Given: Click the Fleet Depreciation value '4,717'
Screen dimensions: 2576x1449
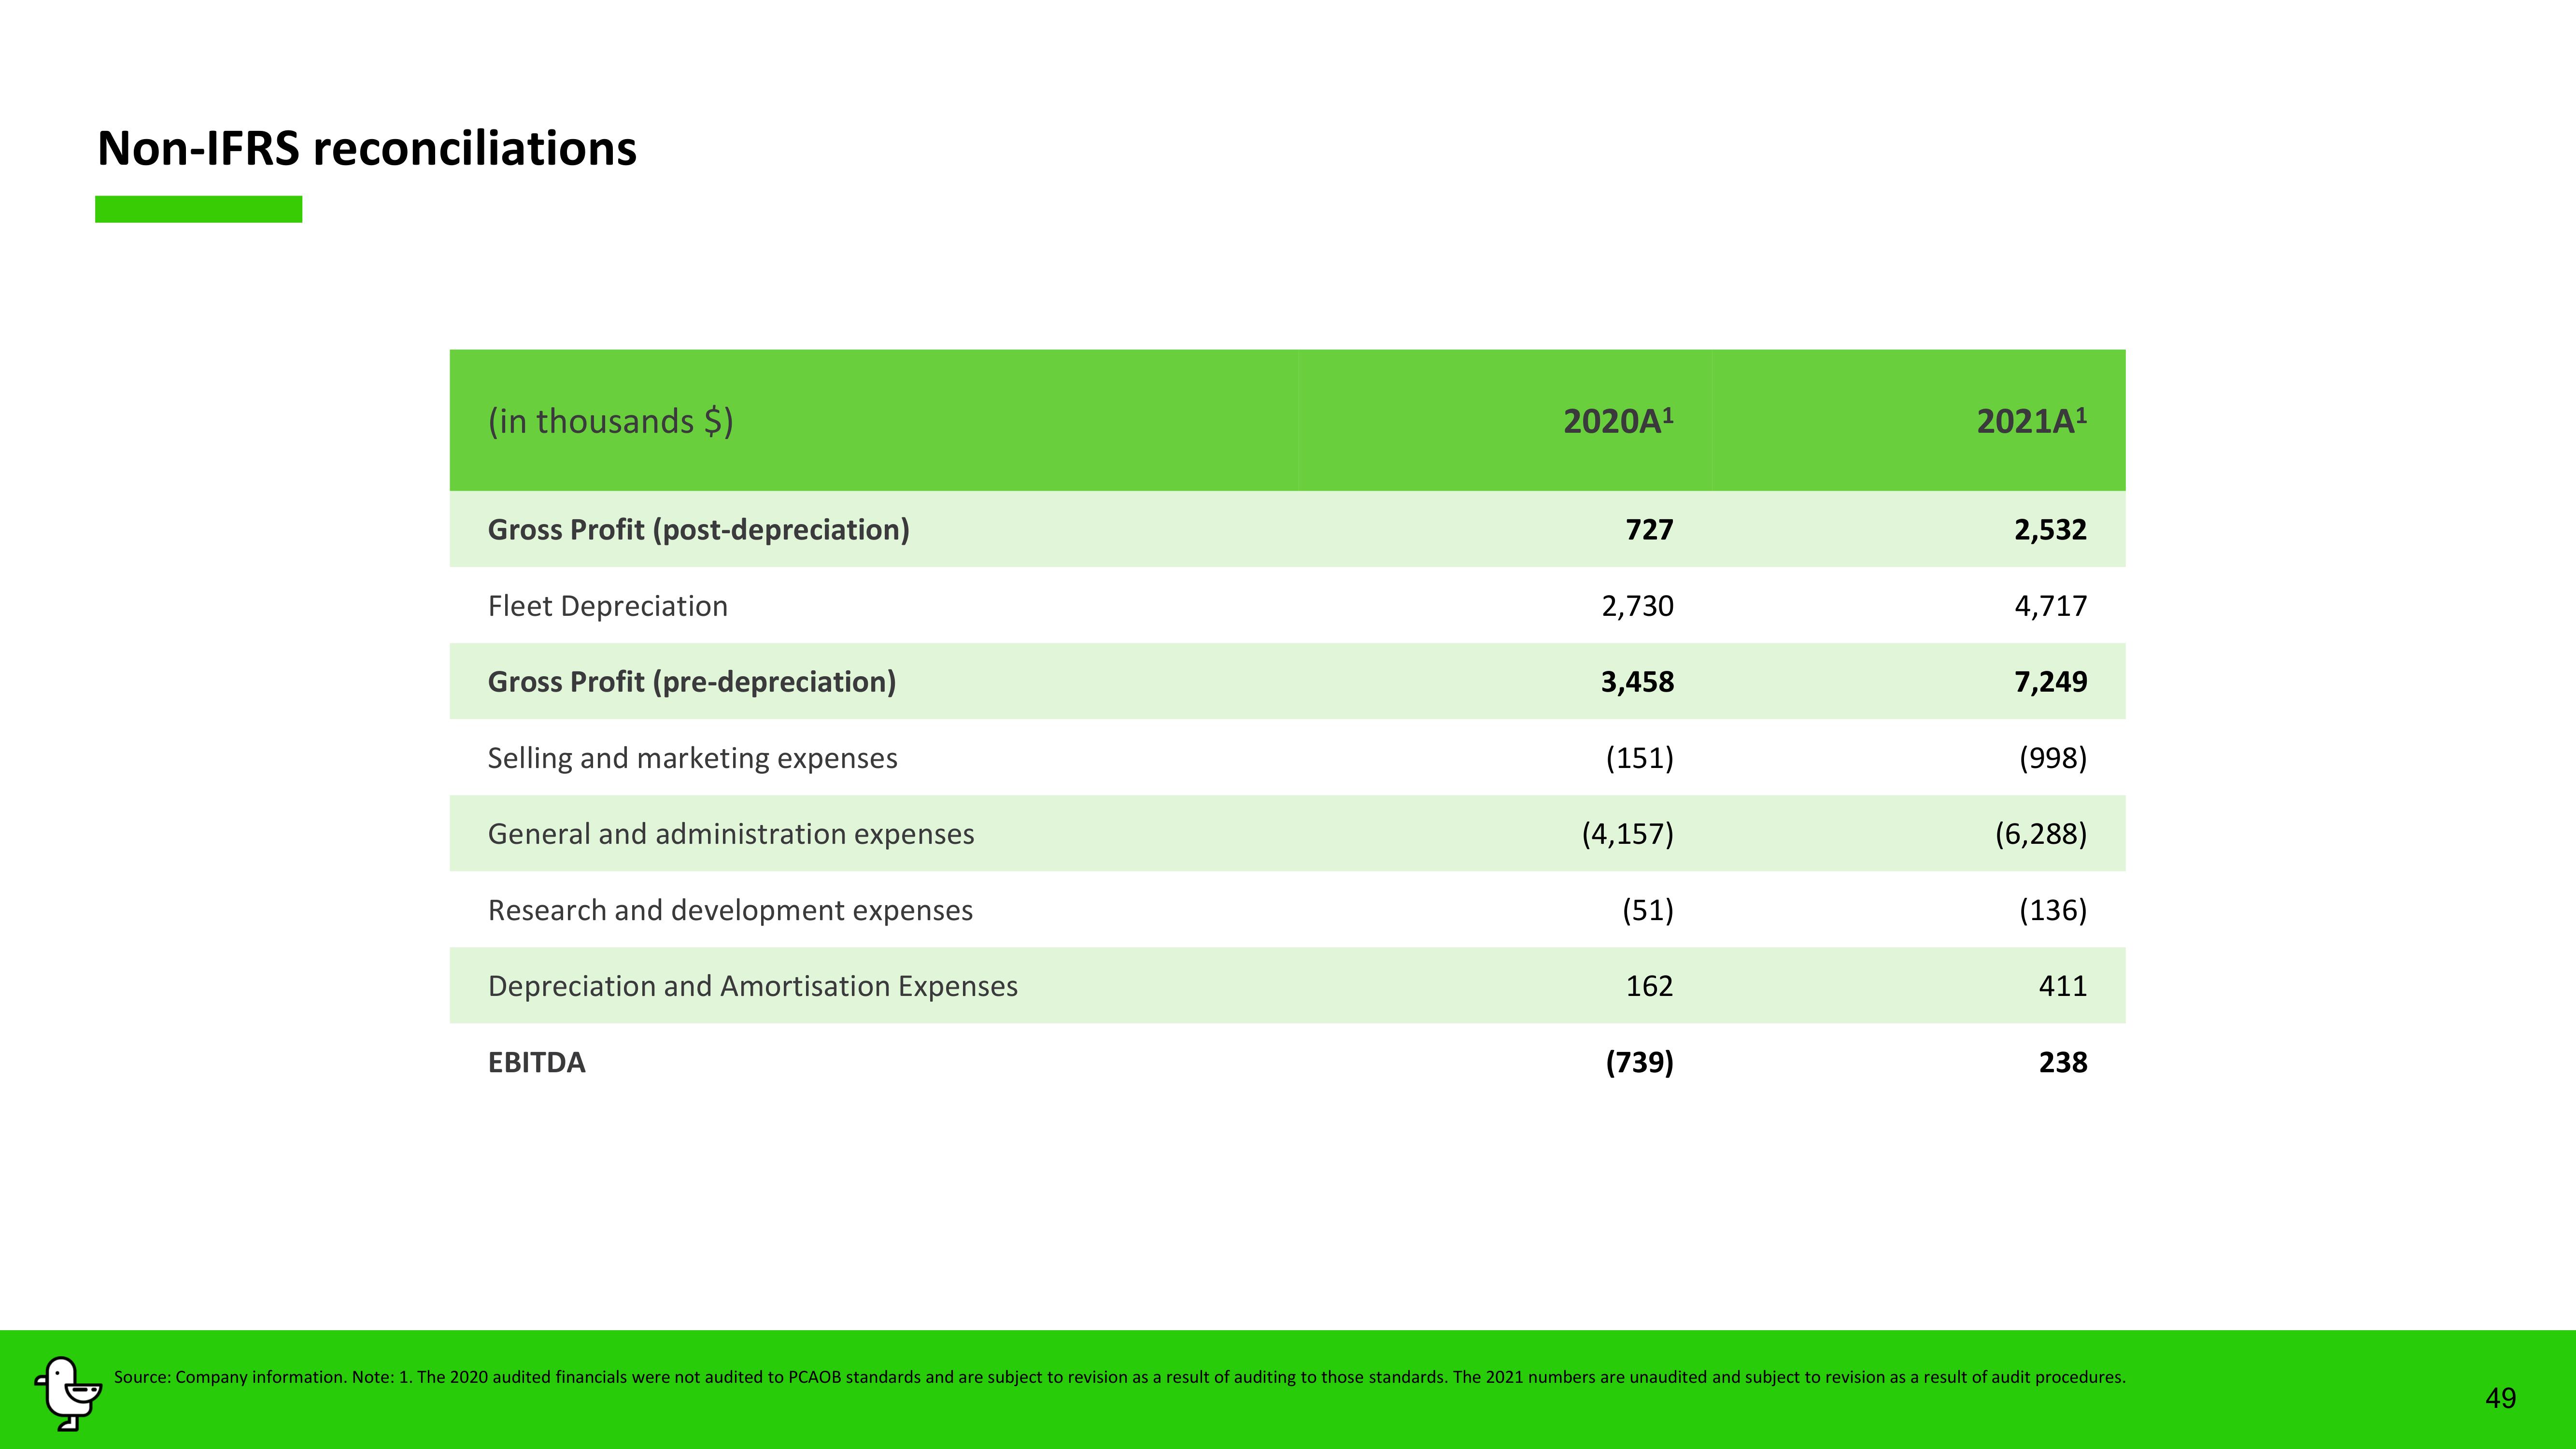Looking at the screenshot, I should (2050, 606).
